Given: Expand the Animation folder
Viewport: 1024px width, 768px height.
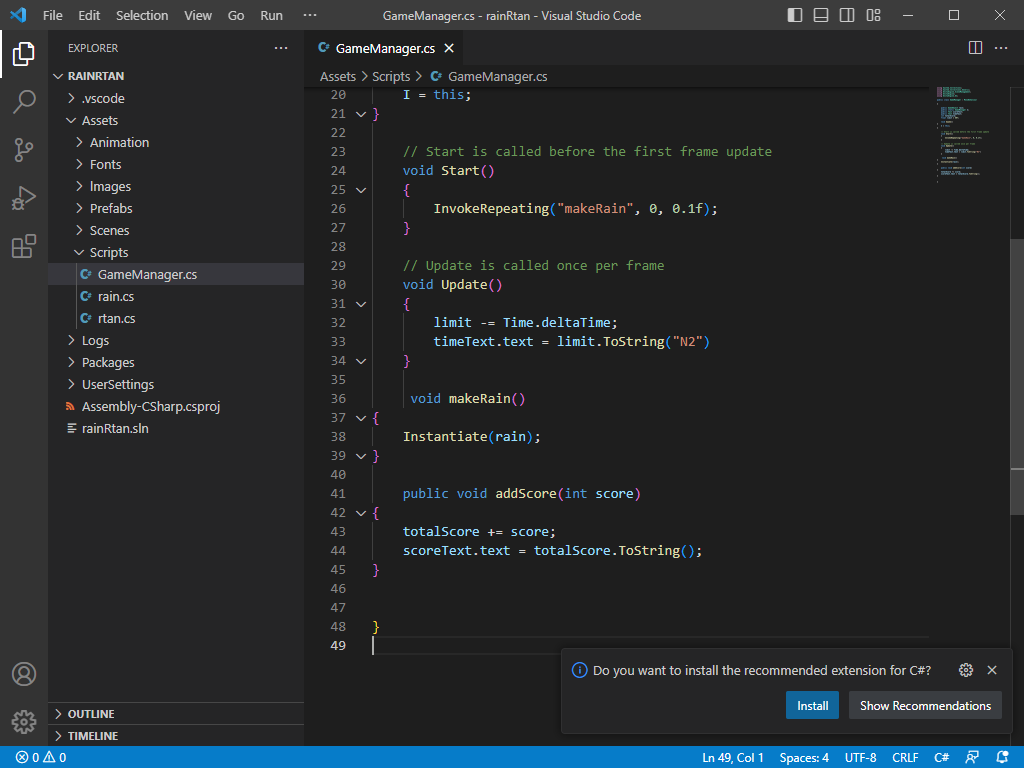Looking at the screenshot, I should (79, 142).
